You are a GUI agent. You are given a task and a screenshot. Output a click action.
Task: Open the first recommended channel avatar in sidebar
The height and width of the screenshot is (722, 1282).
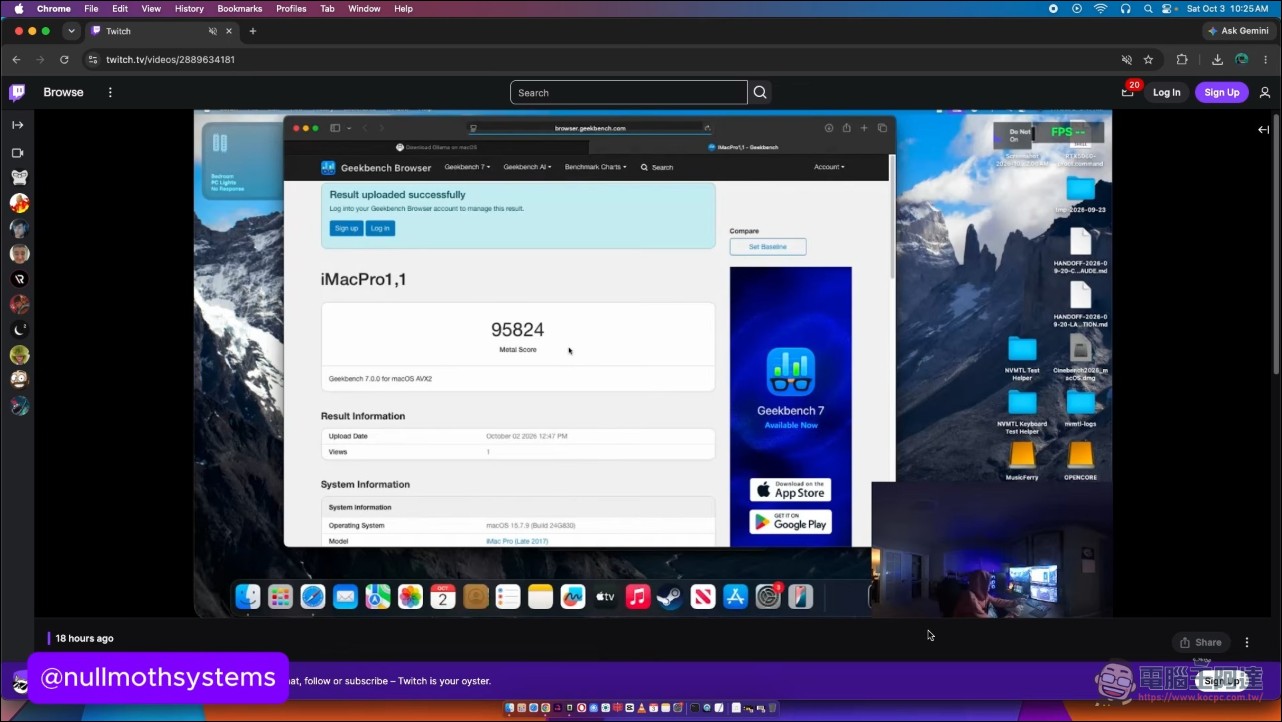pyautogui.click(x=19, y=178)
